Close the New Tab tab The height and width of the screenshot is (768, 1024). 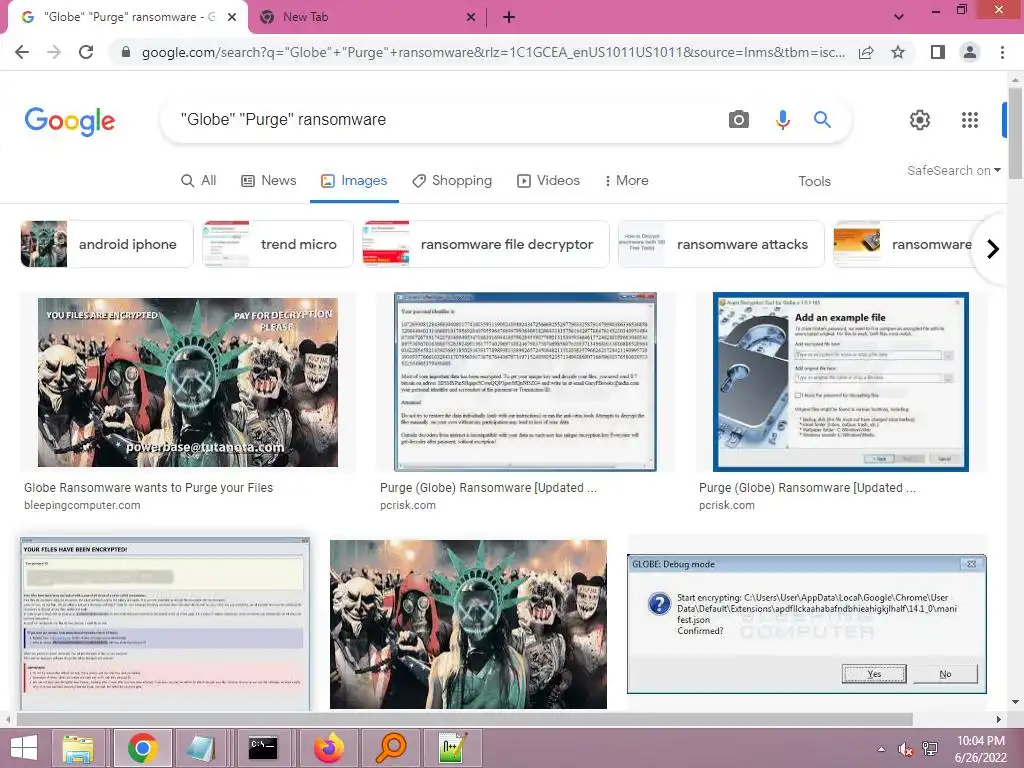471,18
